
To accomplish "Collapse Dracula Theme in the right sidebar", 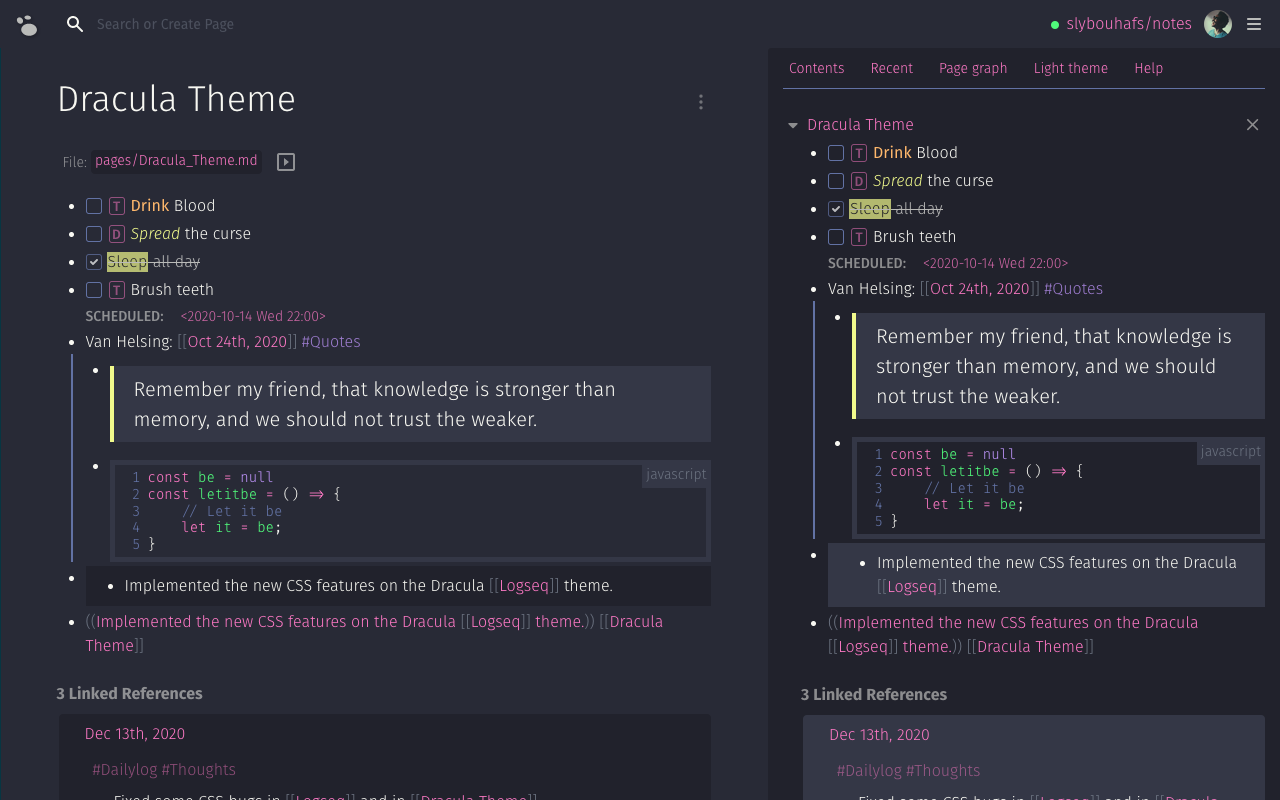I will tap(793, 124).
